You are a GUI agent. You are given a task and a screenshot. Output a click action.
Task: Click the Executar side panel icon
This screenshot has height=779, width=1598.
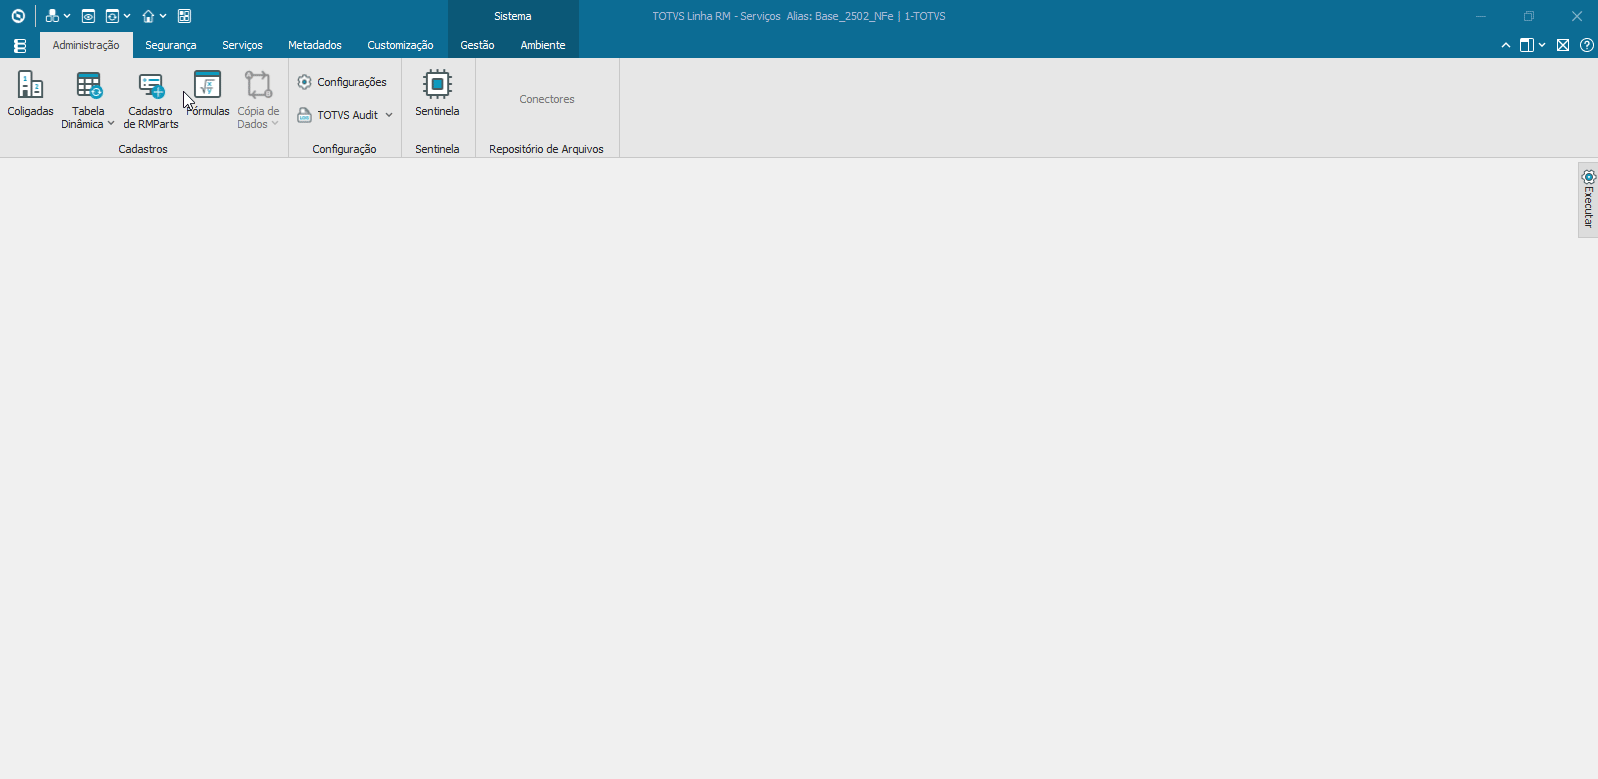click(x=1588, y=200)
